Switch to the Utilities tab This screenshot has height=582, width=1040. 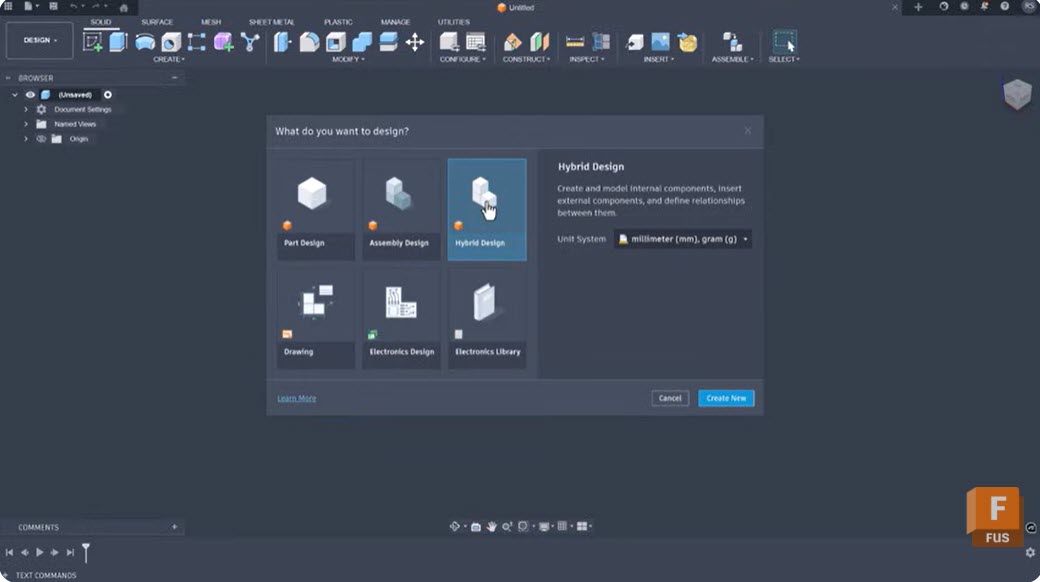(454, 22)
